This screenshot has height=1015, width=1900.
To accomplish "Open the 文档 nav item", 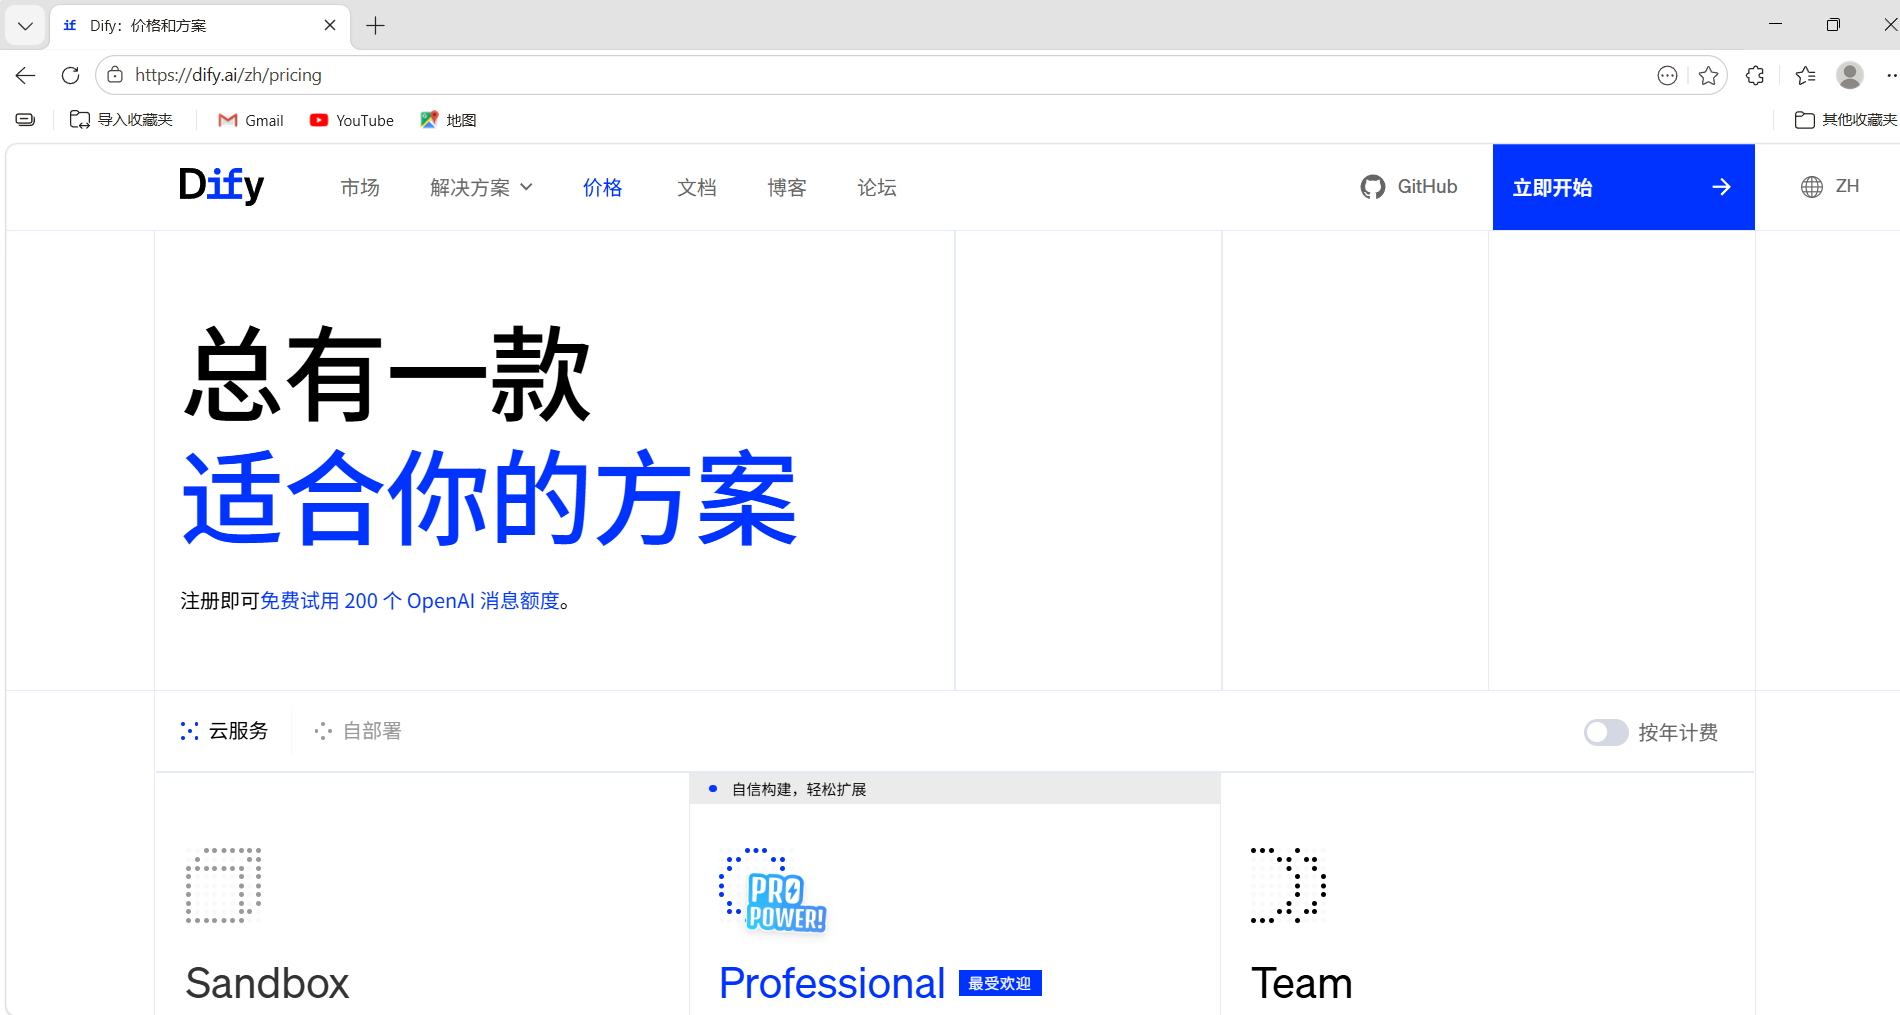I will (x=697, y=187).
